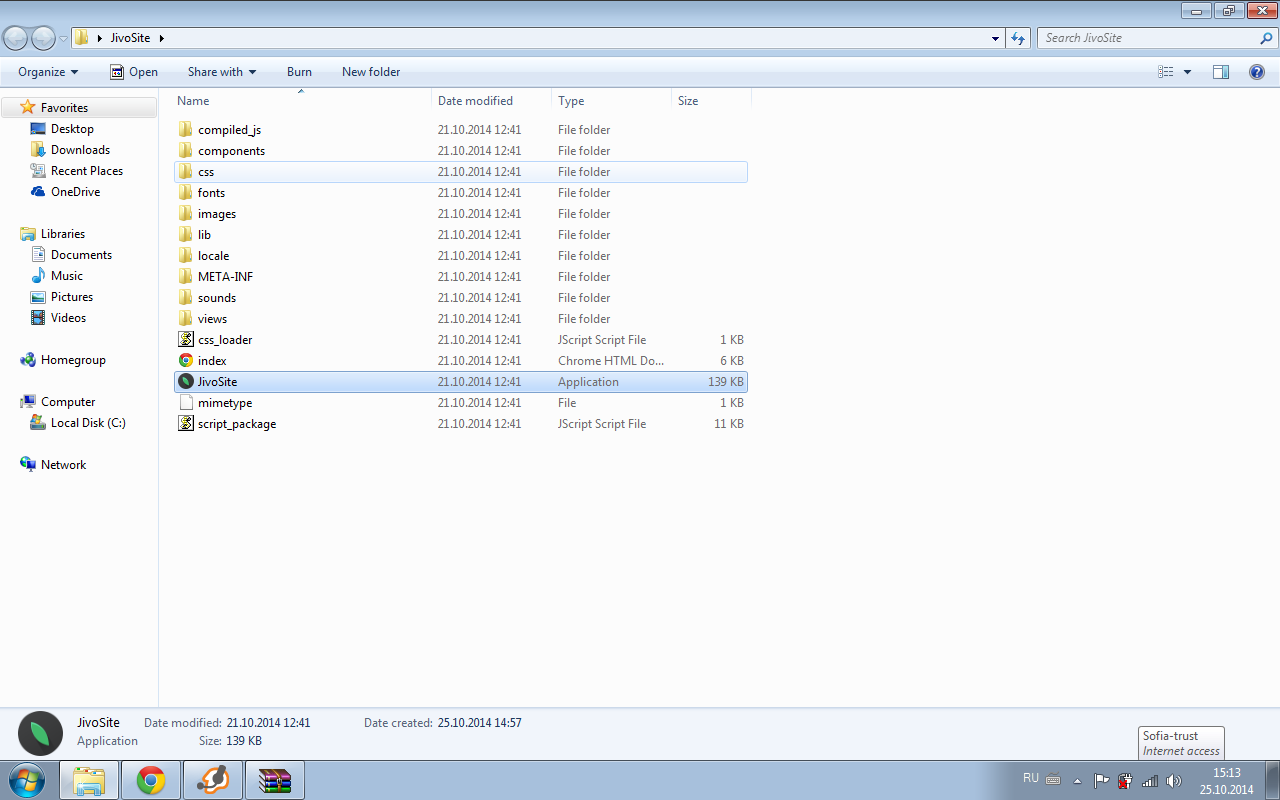Click the network signal tray icon
This screenshot has height=800, width=1280.
point(1150,780)
